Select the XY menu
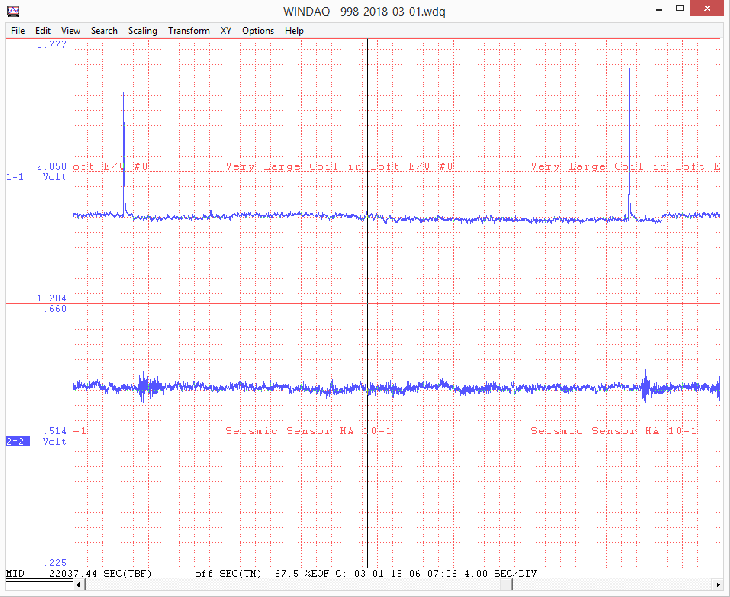 [x=226, y=31]
